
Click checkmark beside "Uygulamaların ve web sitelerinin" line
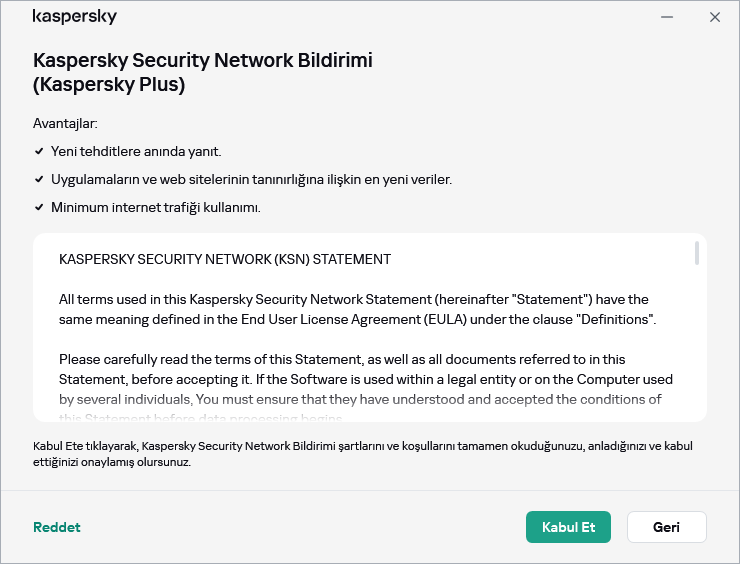click(x=39, y=179)
